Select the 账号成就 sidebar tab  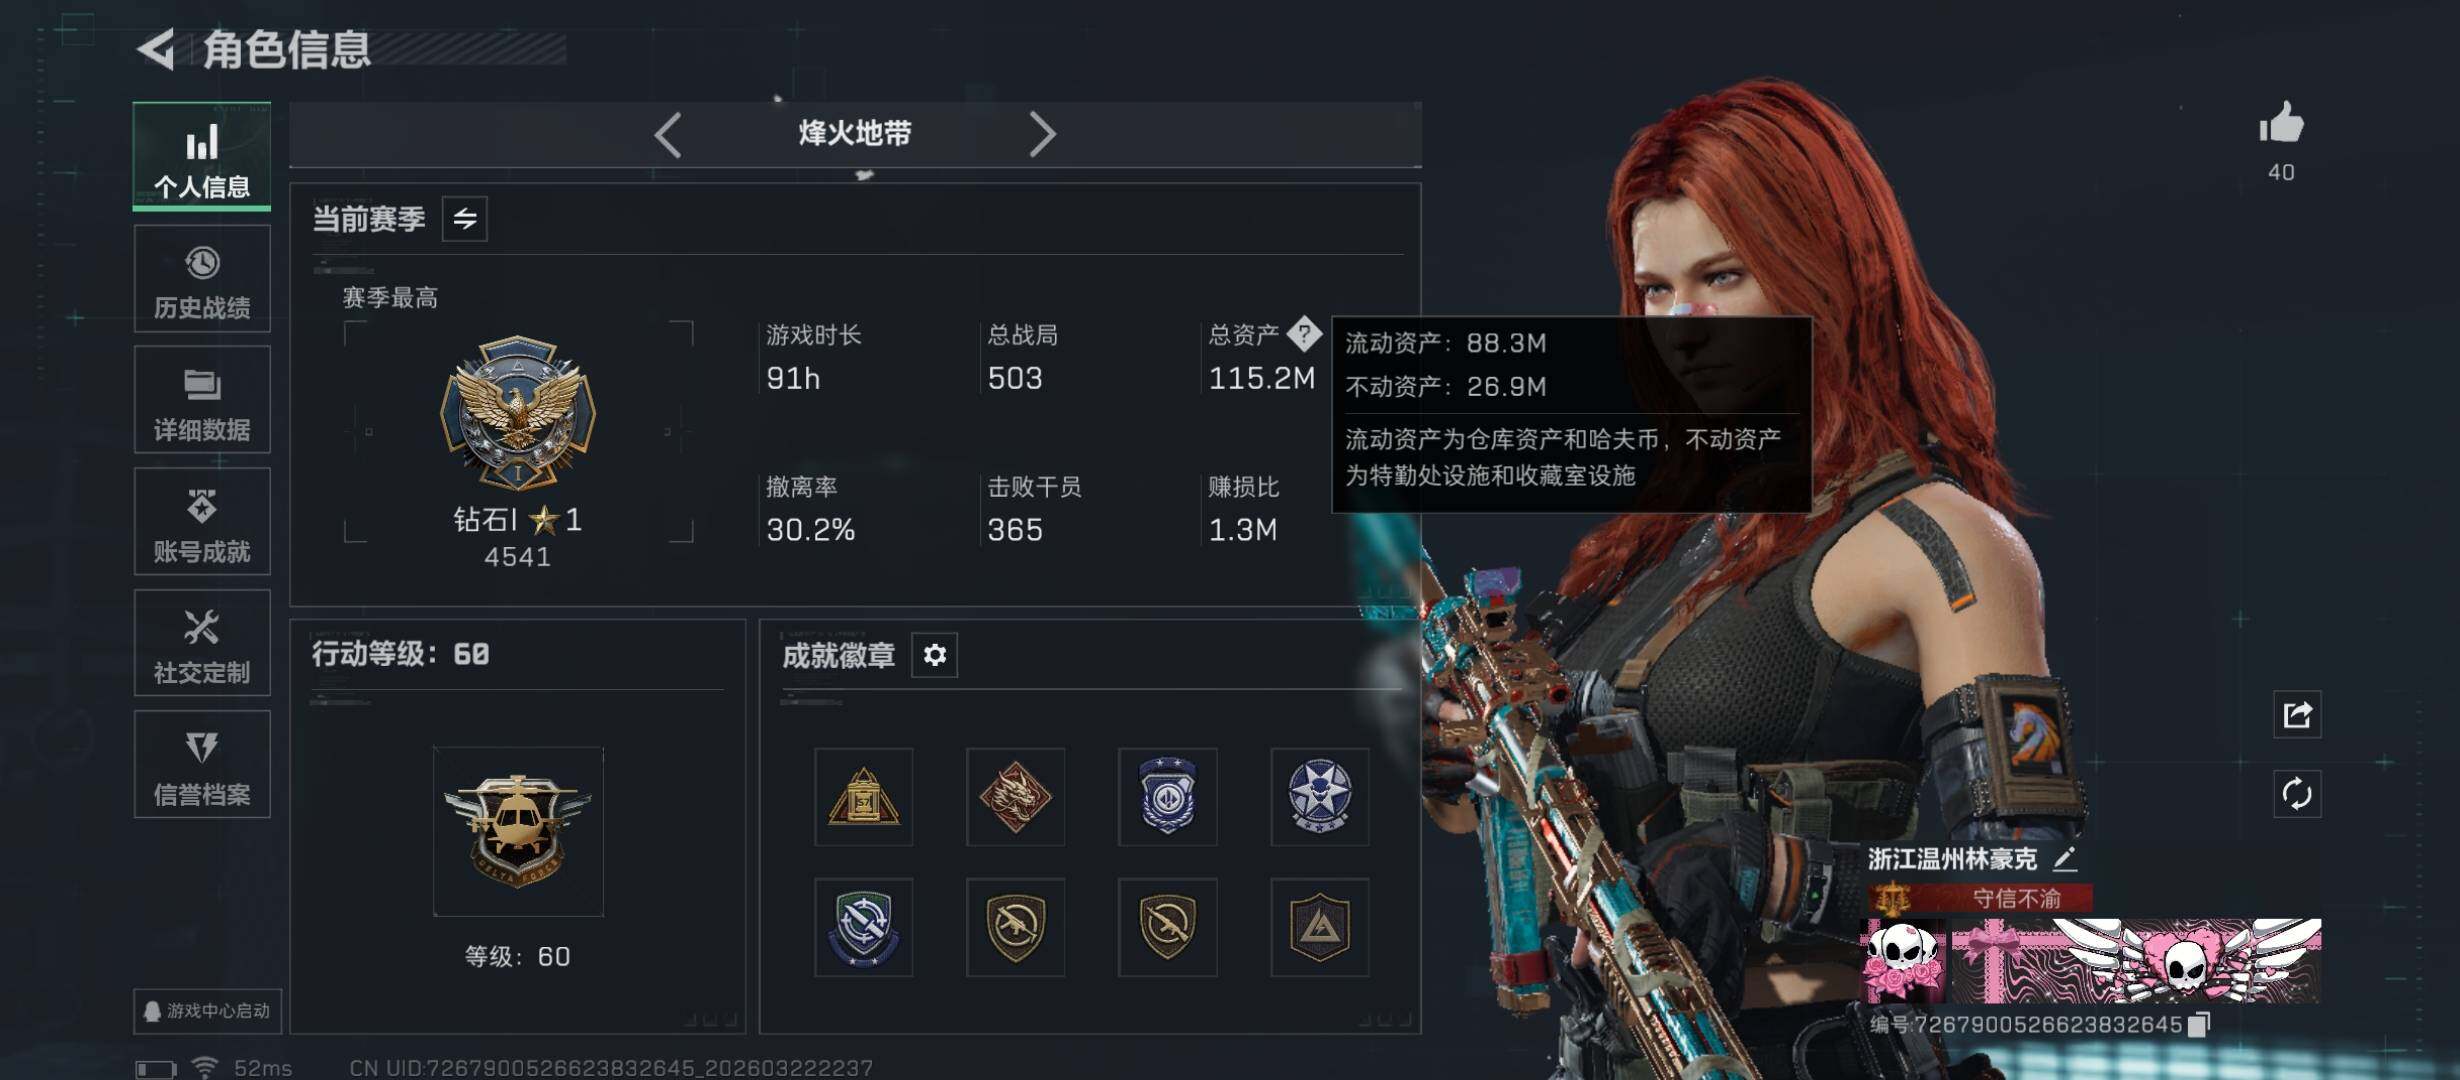[202, 522]
